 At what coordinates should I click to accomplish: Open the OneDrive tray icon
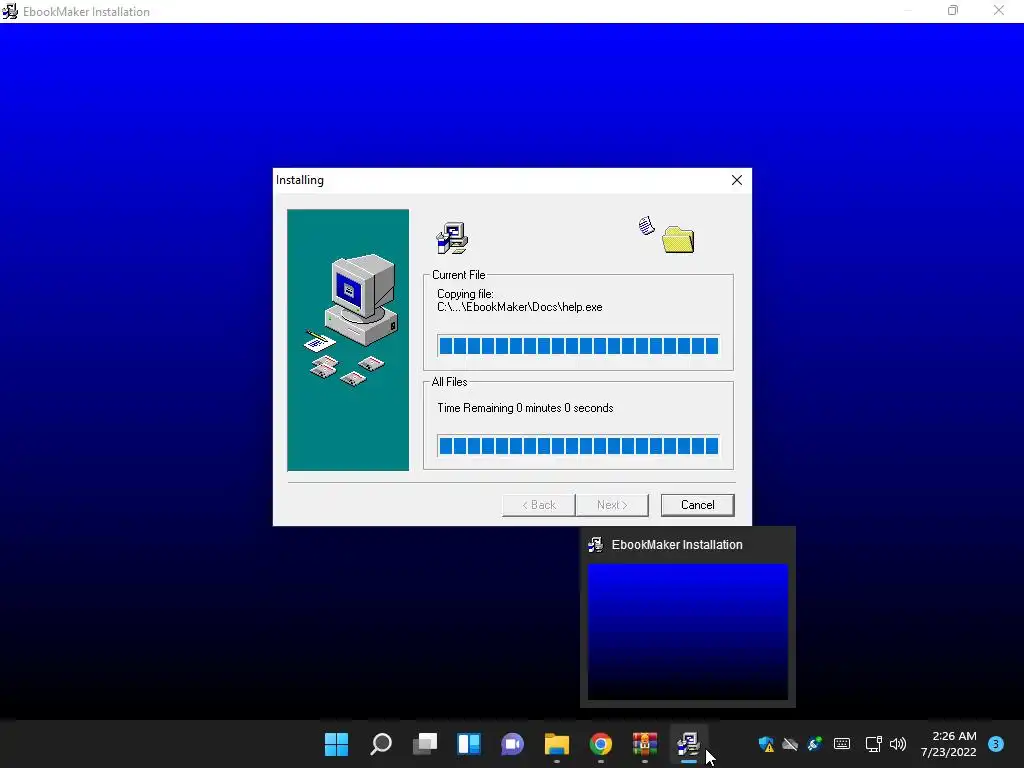[x=790, y=744]
